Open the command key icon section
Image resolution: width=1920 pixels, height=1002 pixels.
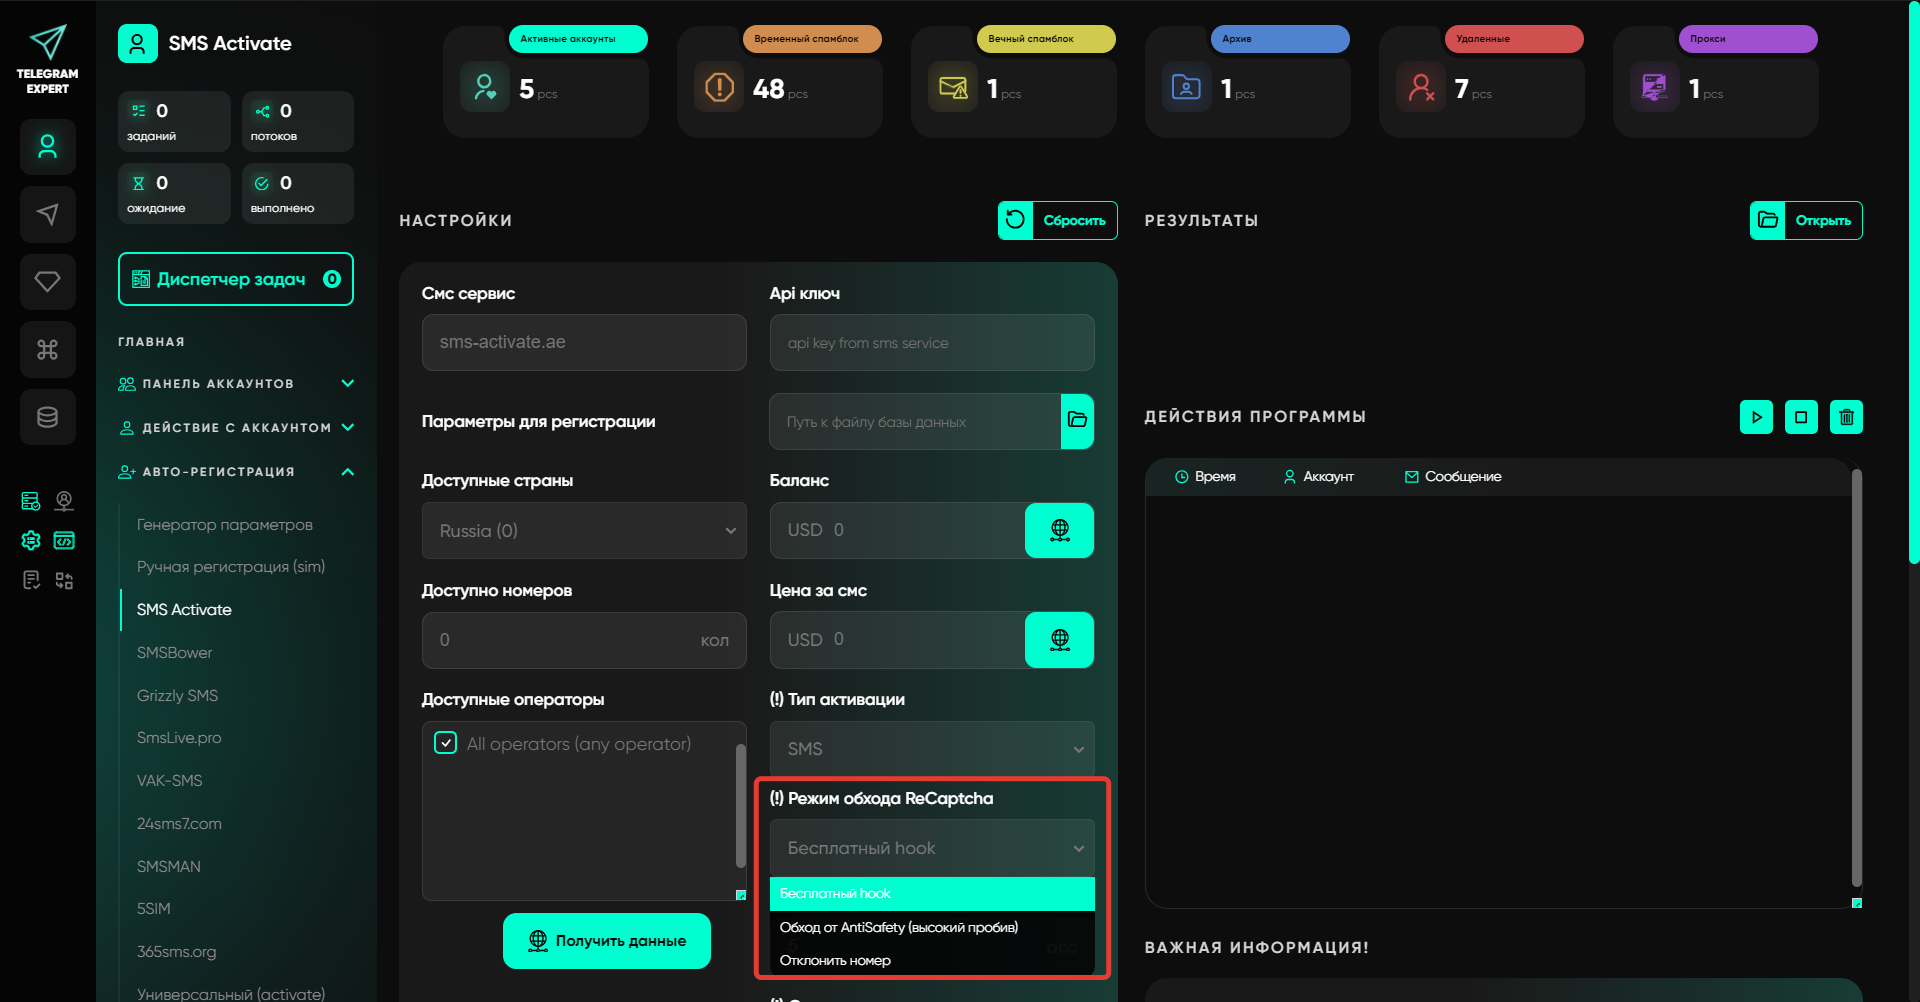tap(47, 349)
